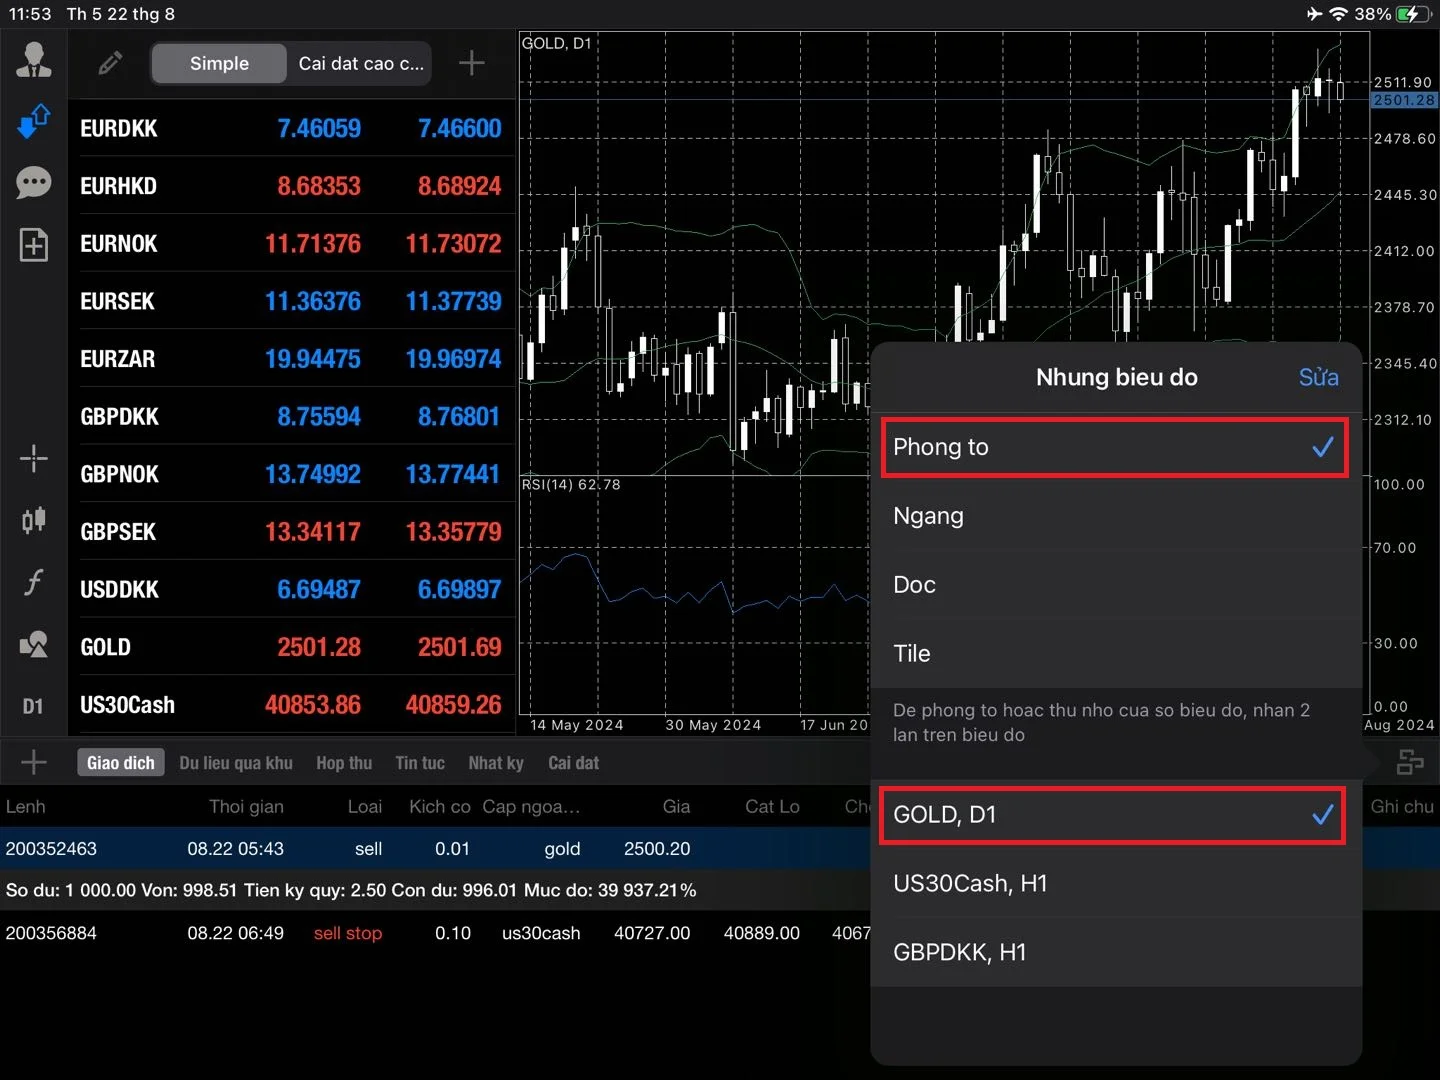
Task: Tap the new order document-plus icon
Action: click(x=34, y=245)
